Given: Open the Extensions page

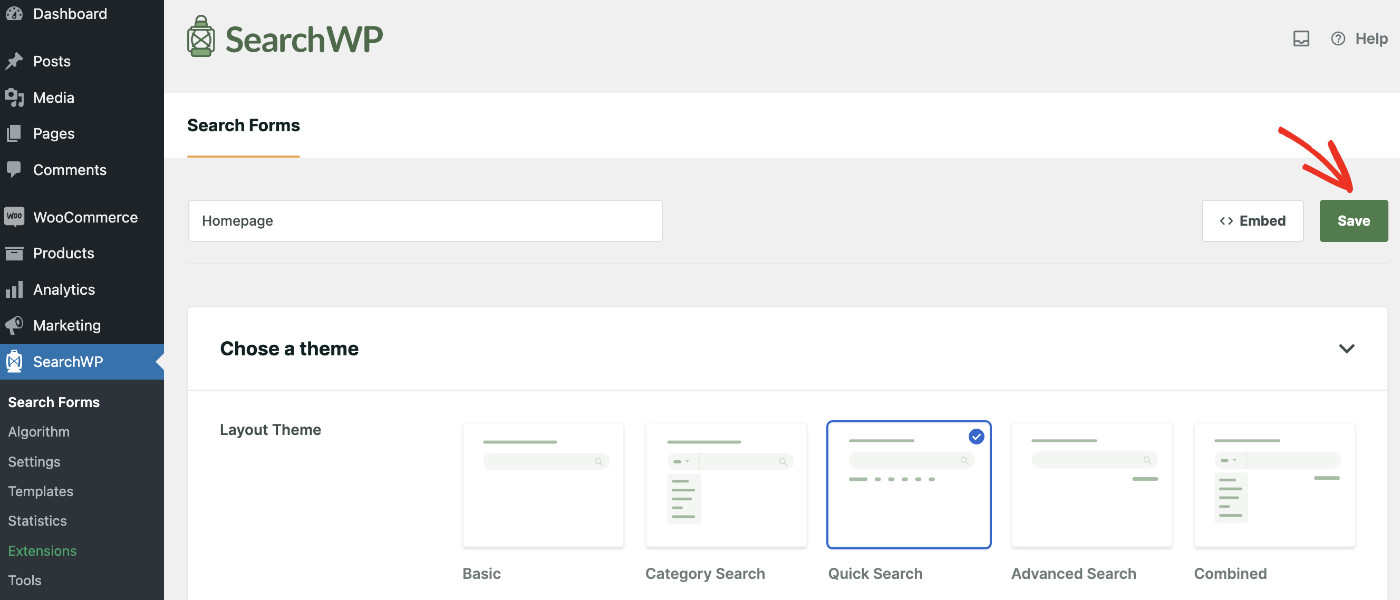Looking at the screenshot, I should [42, 550].
